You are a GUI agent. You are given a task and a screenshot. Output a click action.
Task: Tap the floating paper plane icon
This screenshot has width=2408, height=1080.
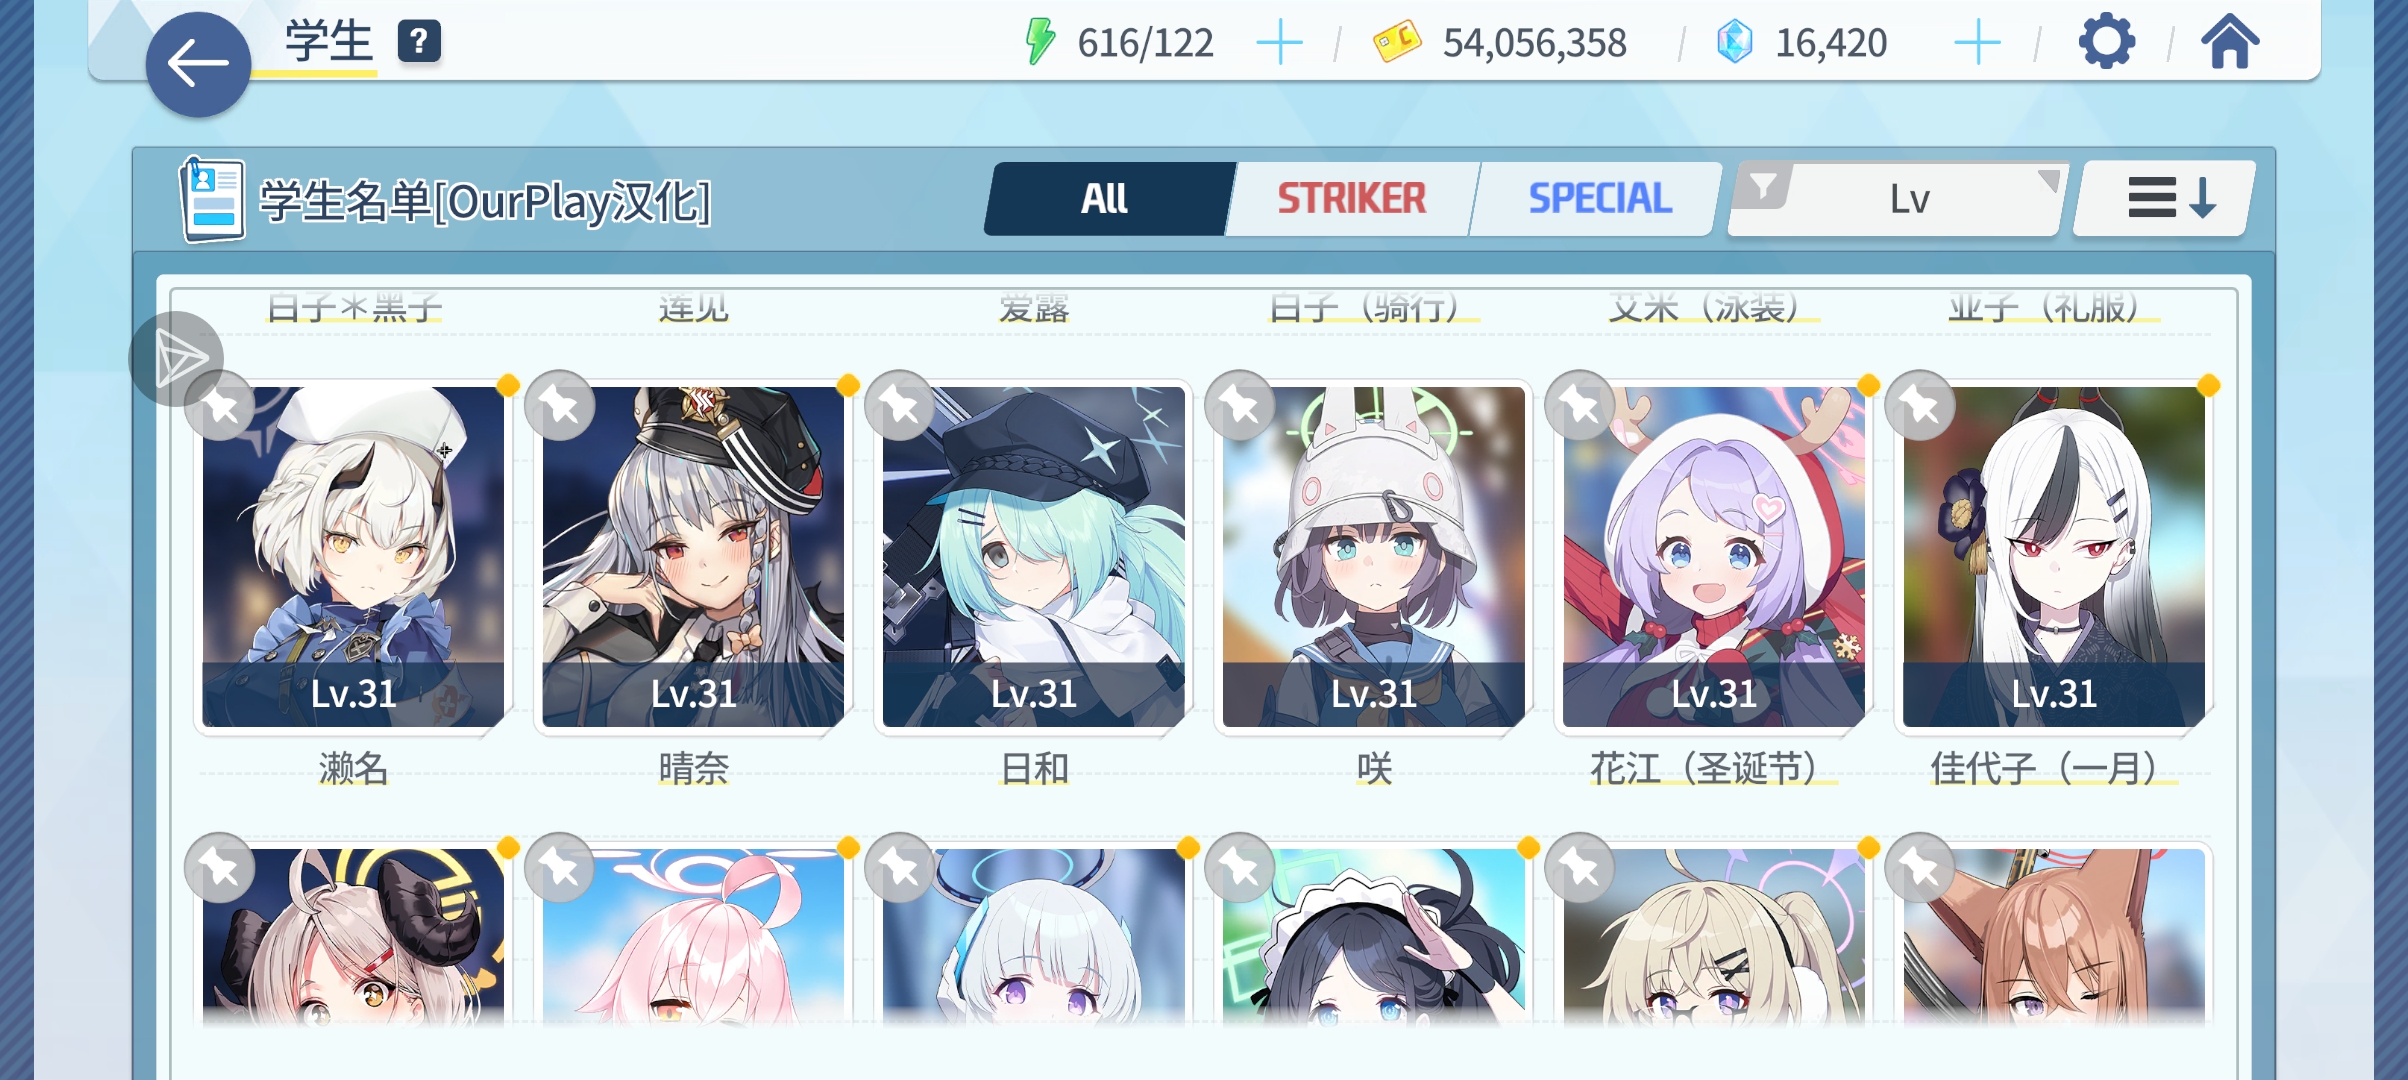[177, 359]
